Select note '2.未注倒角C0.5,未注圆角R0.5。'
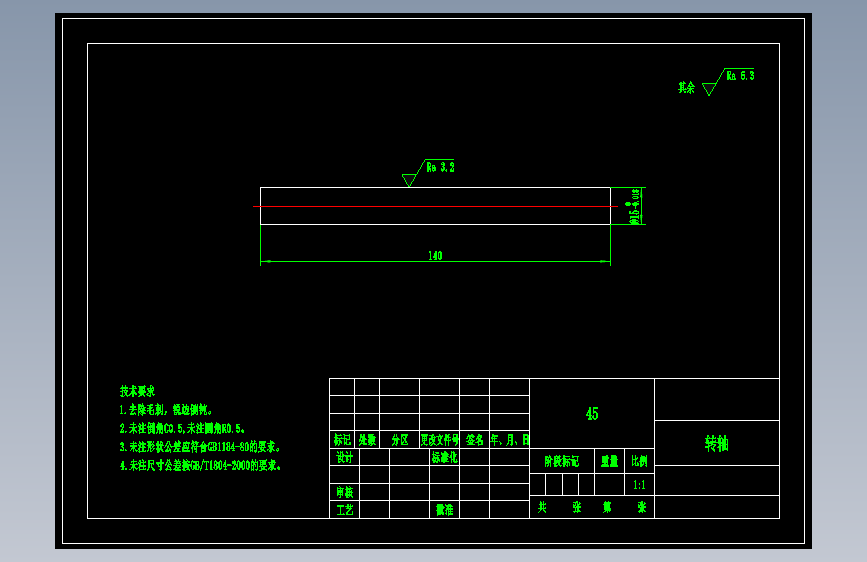This screenshot has width=867, height=562. point(182,429)
